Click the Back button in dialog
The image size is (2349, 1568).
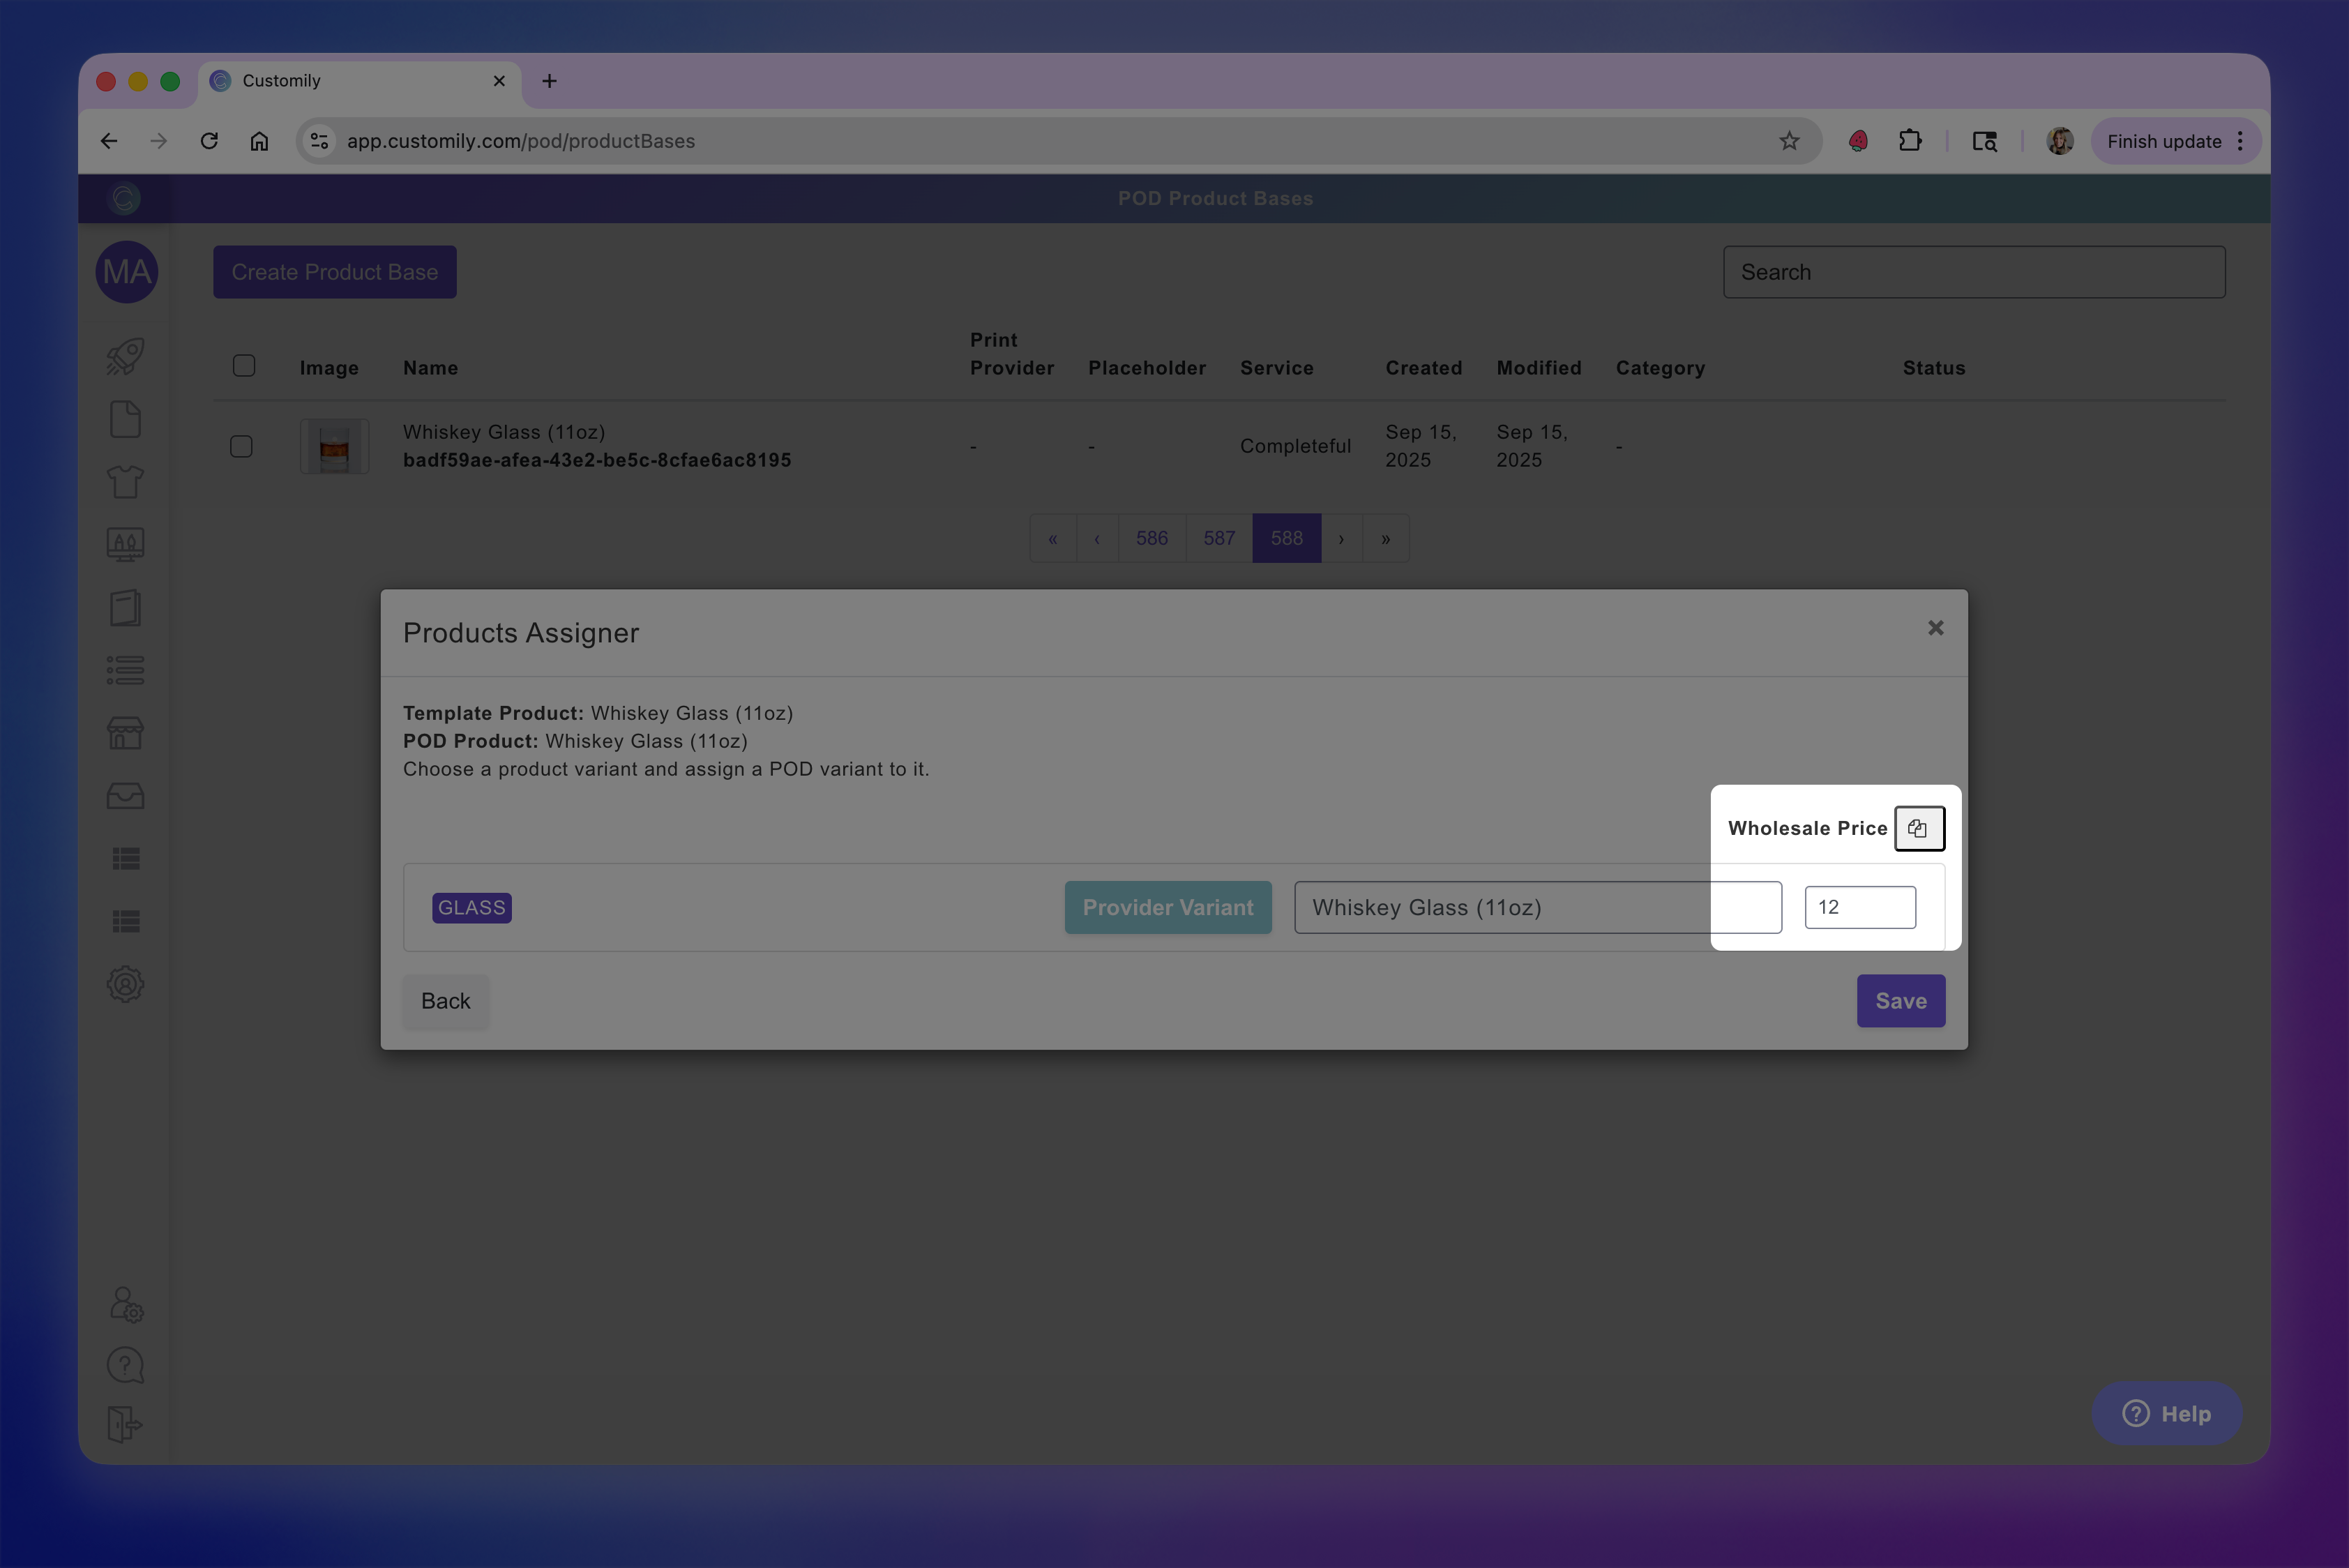(x=445, y=1001)
